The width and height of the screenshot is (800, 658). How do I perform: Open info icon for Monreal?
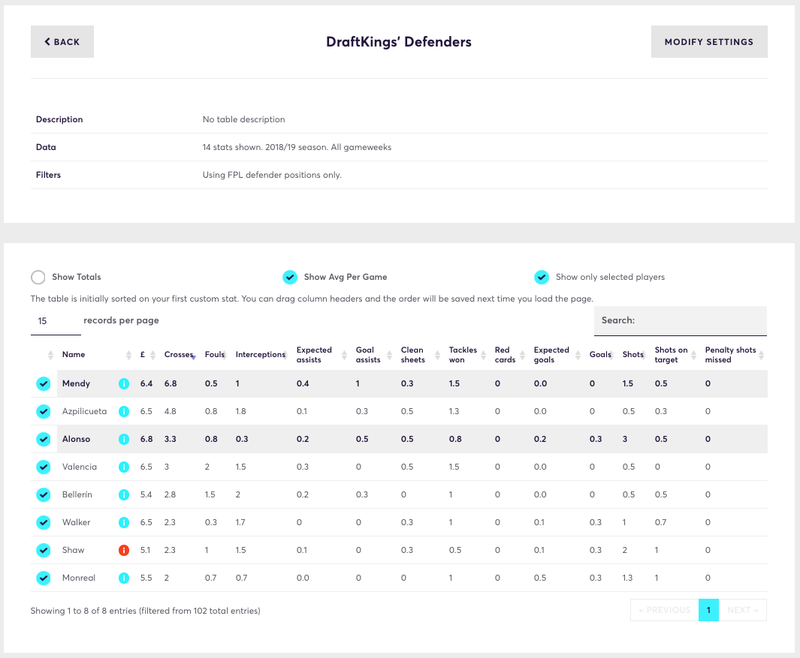point(123,578)
